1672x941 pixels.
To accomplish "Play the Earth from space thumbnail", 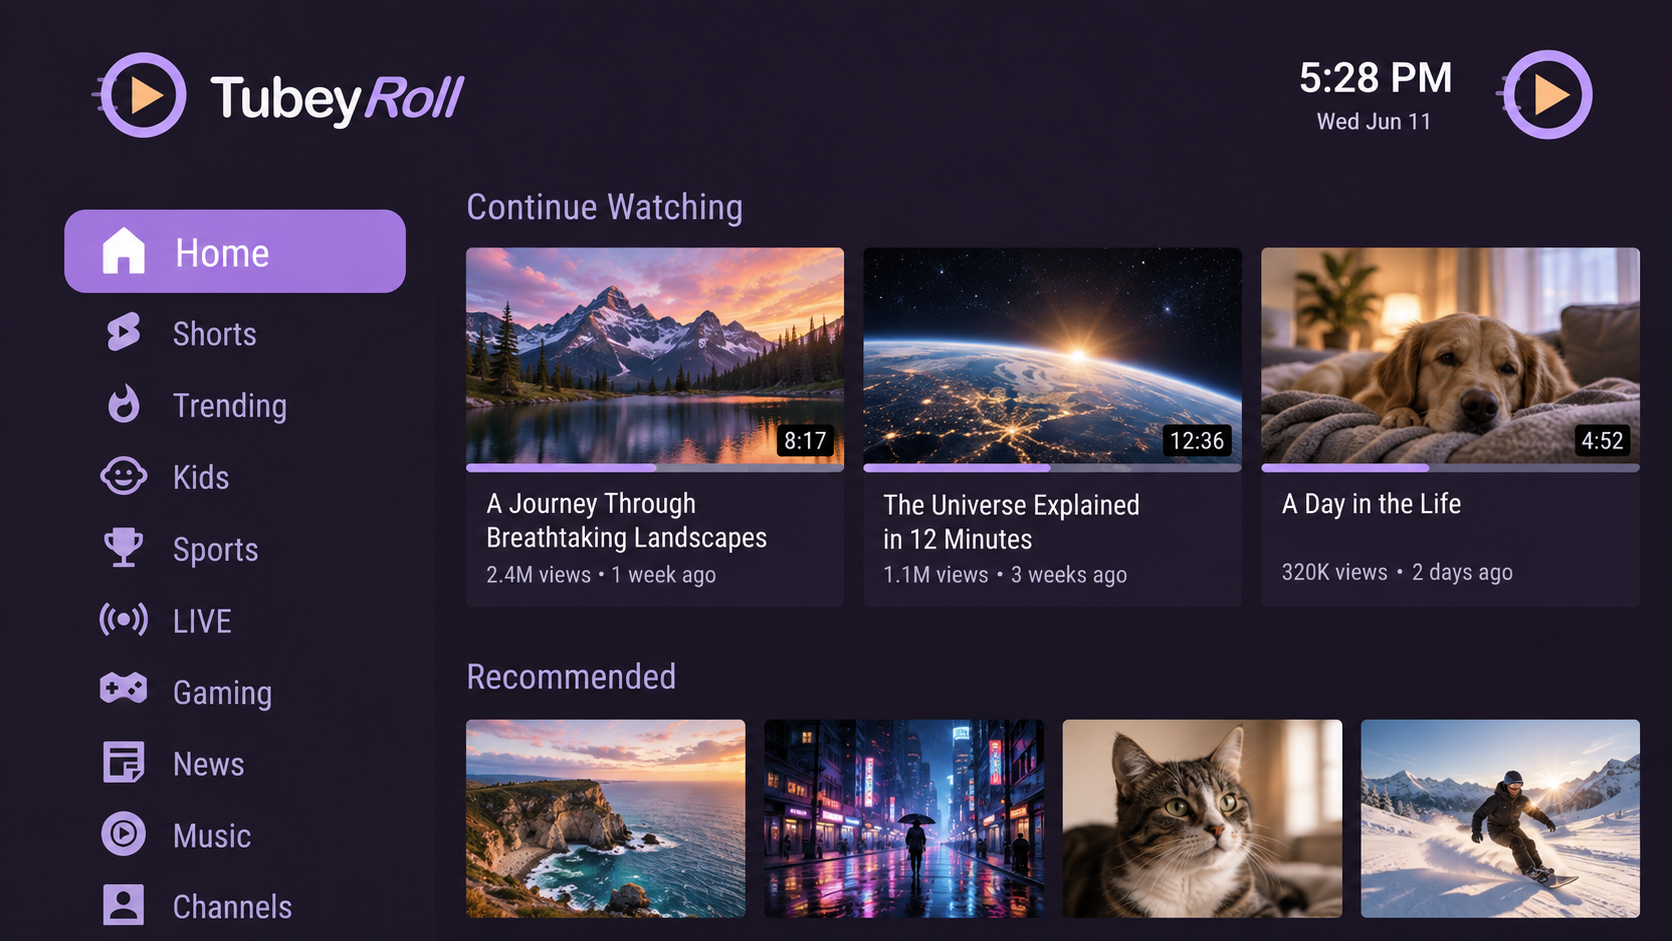I will point(1052,355).
